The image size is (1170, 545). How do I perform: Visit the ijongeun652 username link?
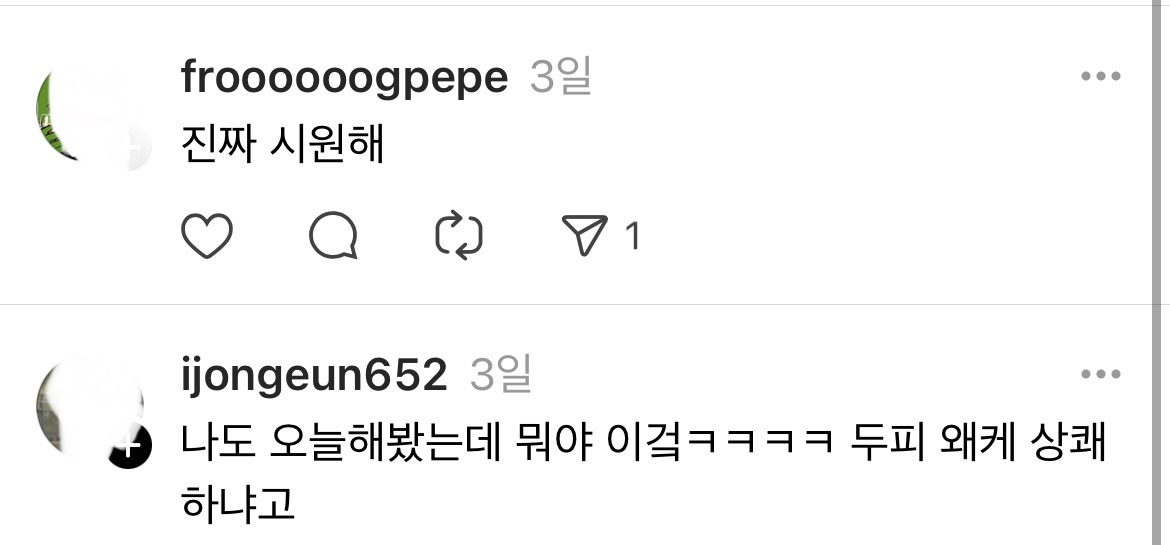click(x=313, y=375)
